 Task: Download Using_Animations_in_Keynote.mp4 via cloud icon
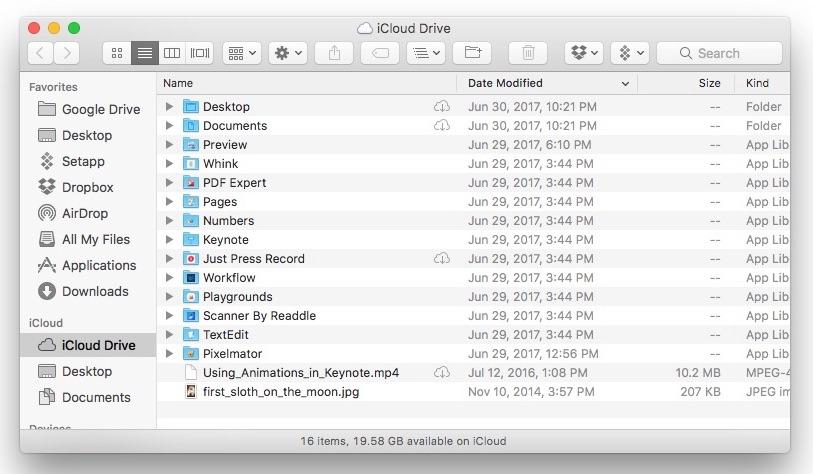[442, 372]
